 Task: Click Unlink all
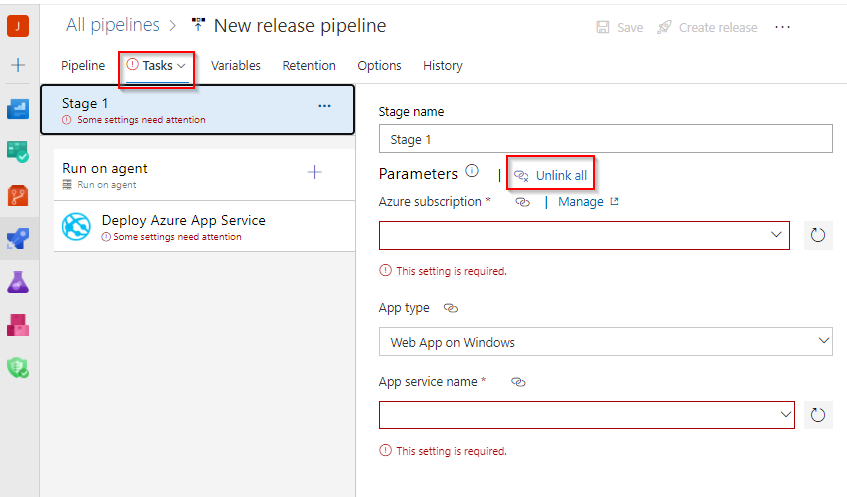(550, 176)
